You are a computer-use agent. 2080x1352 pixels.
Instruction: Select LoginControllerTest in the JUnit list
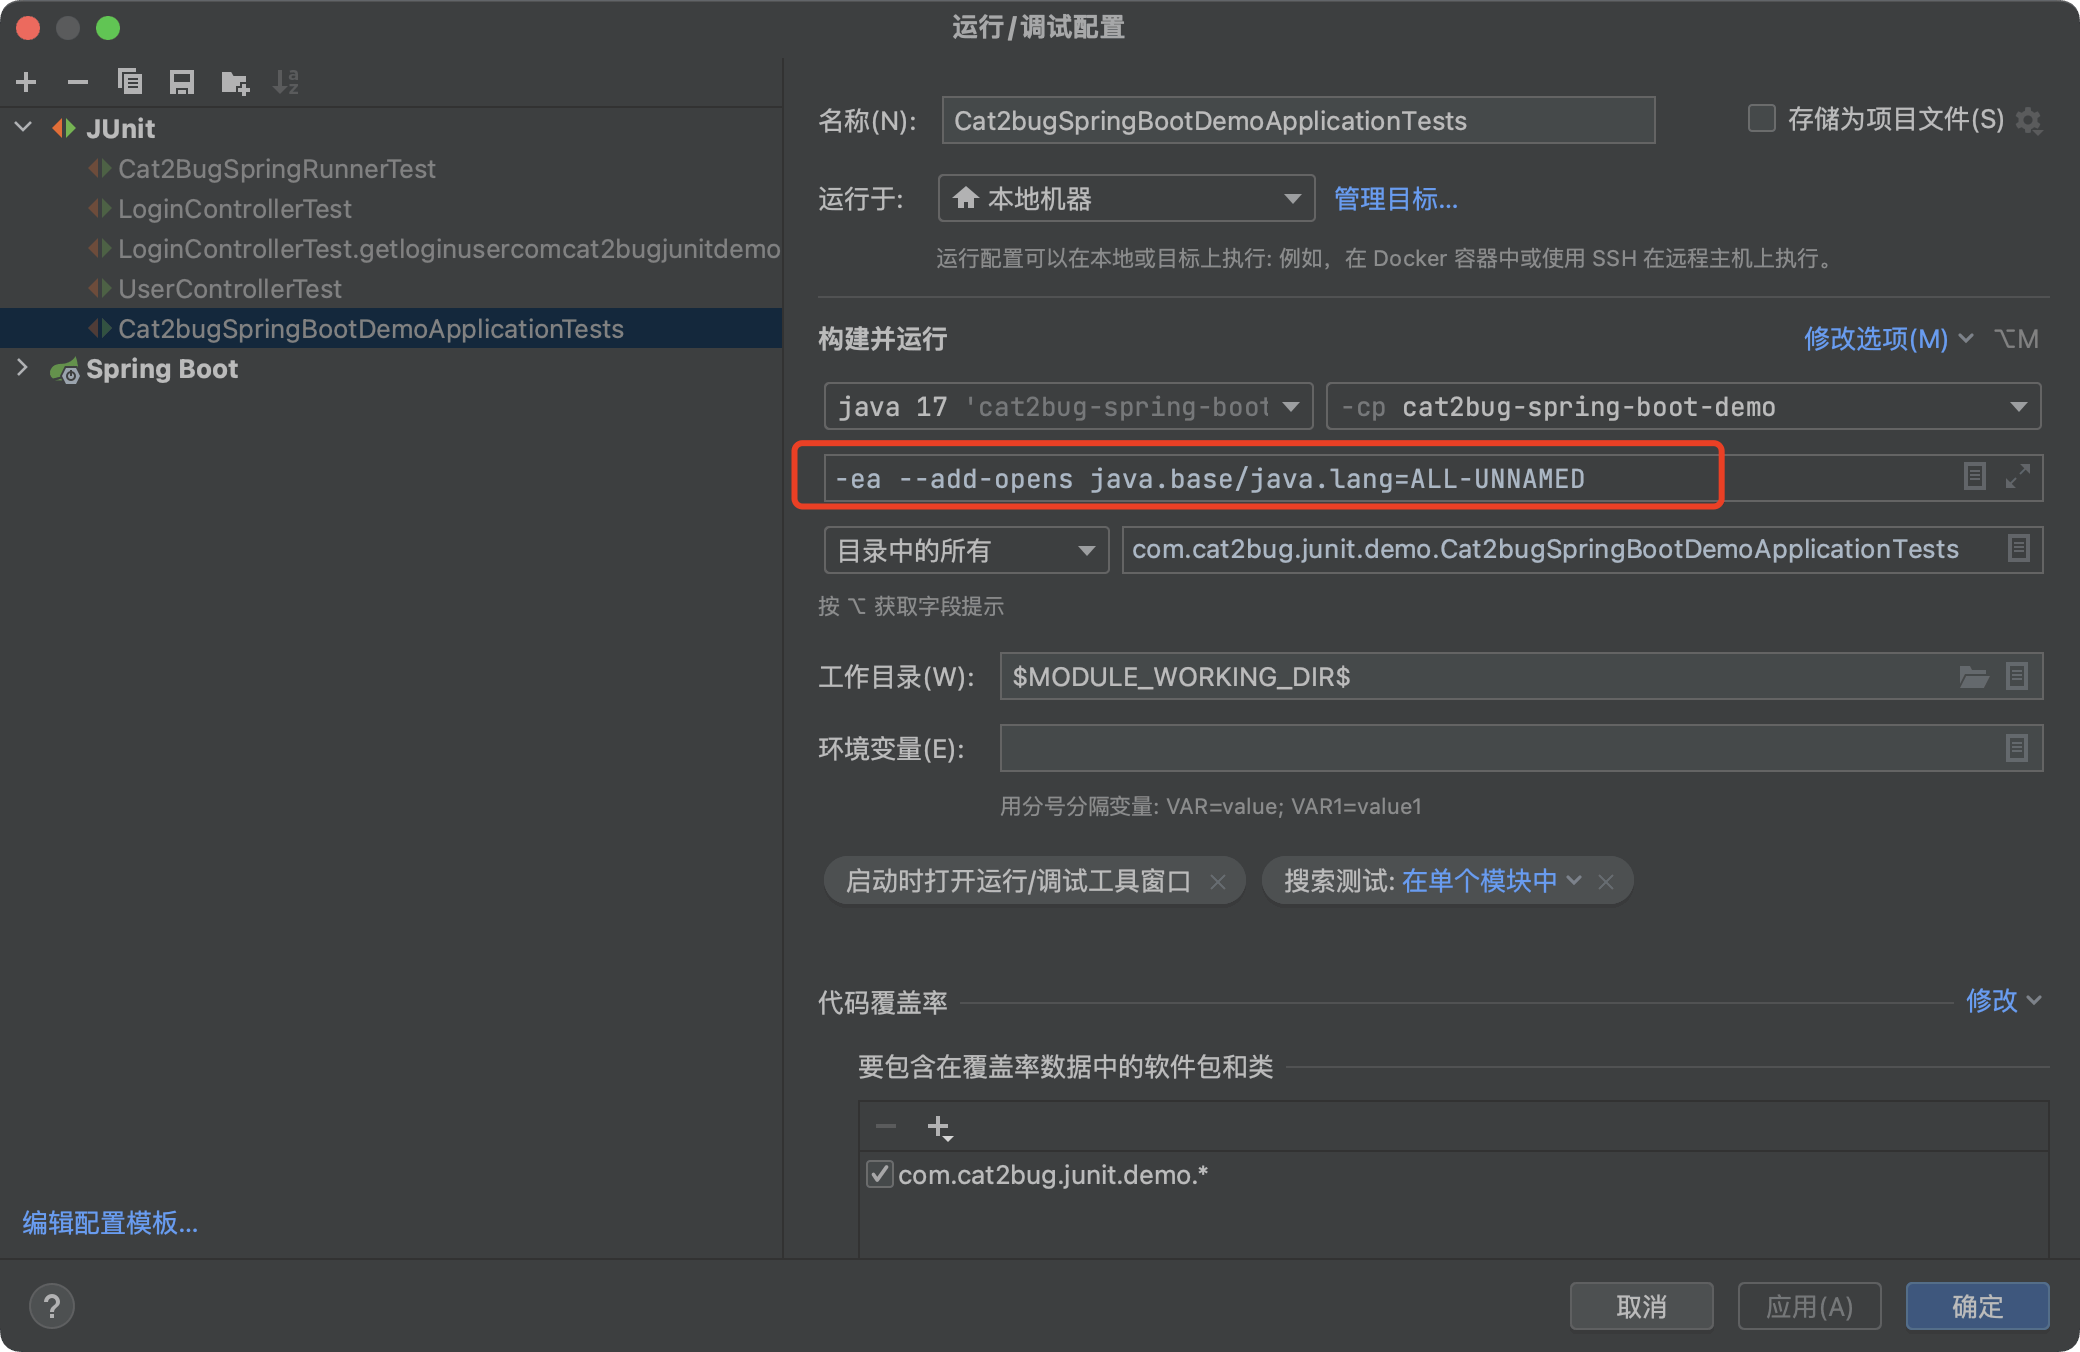point(235,209)
